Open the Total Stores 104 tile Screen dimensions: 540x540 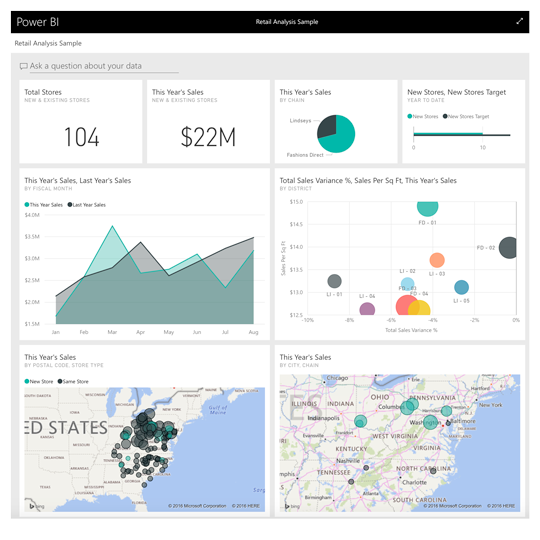point(81,122)
